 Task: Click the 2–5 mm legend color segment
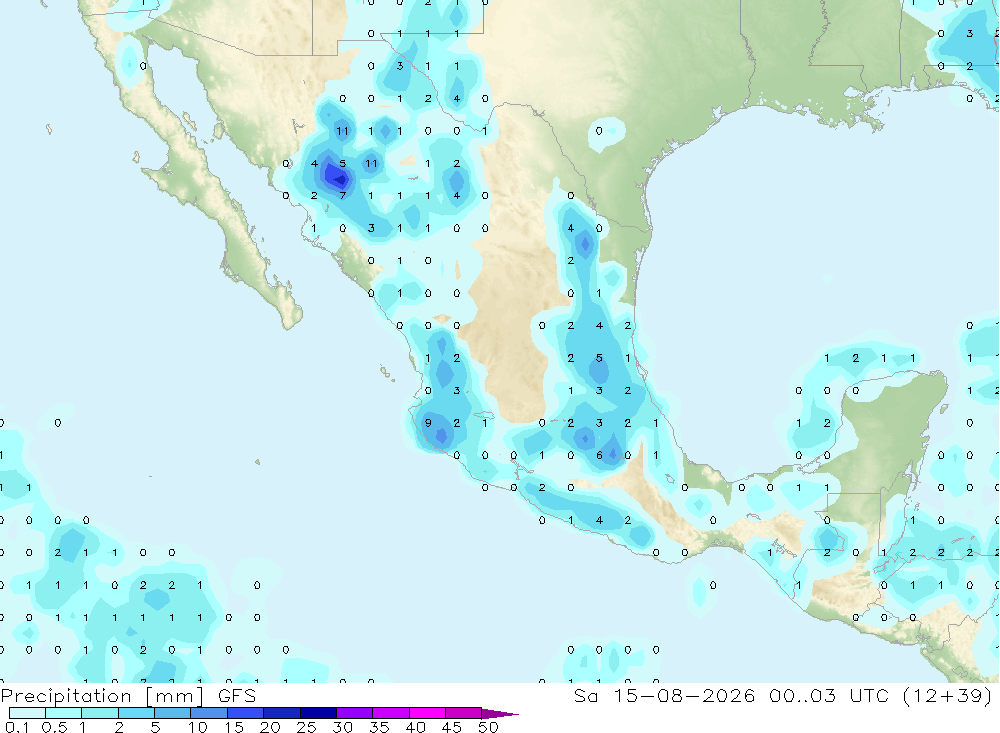pos(136,713)
